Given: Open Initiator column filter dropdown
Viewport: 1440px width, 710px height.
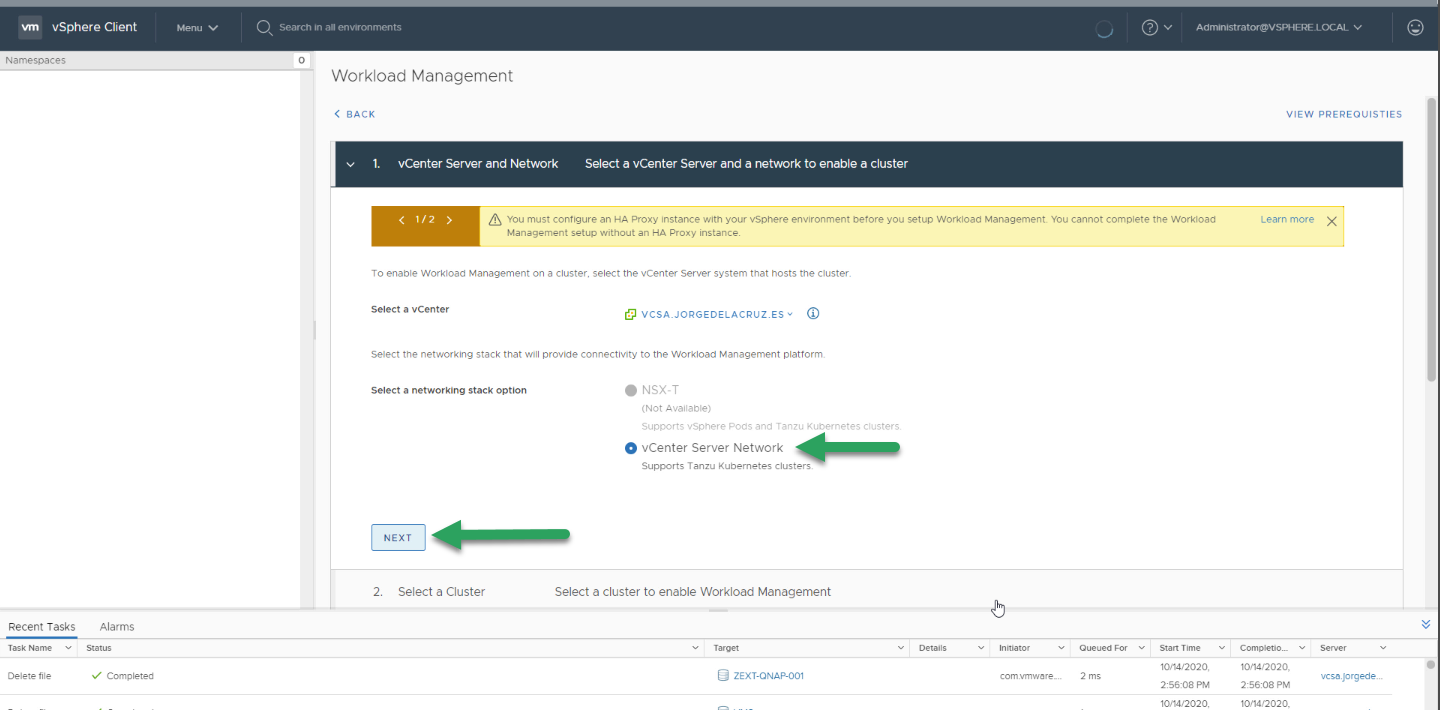Looking at the screenshot, I should (x=1061, y=648).
